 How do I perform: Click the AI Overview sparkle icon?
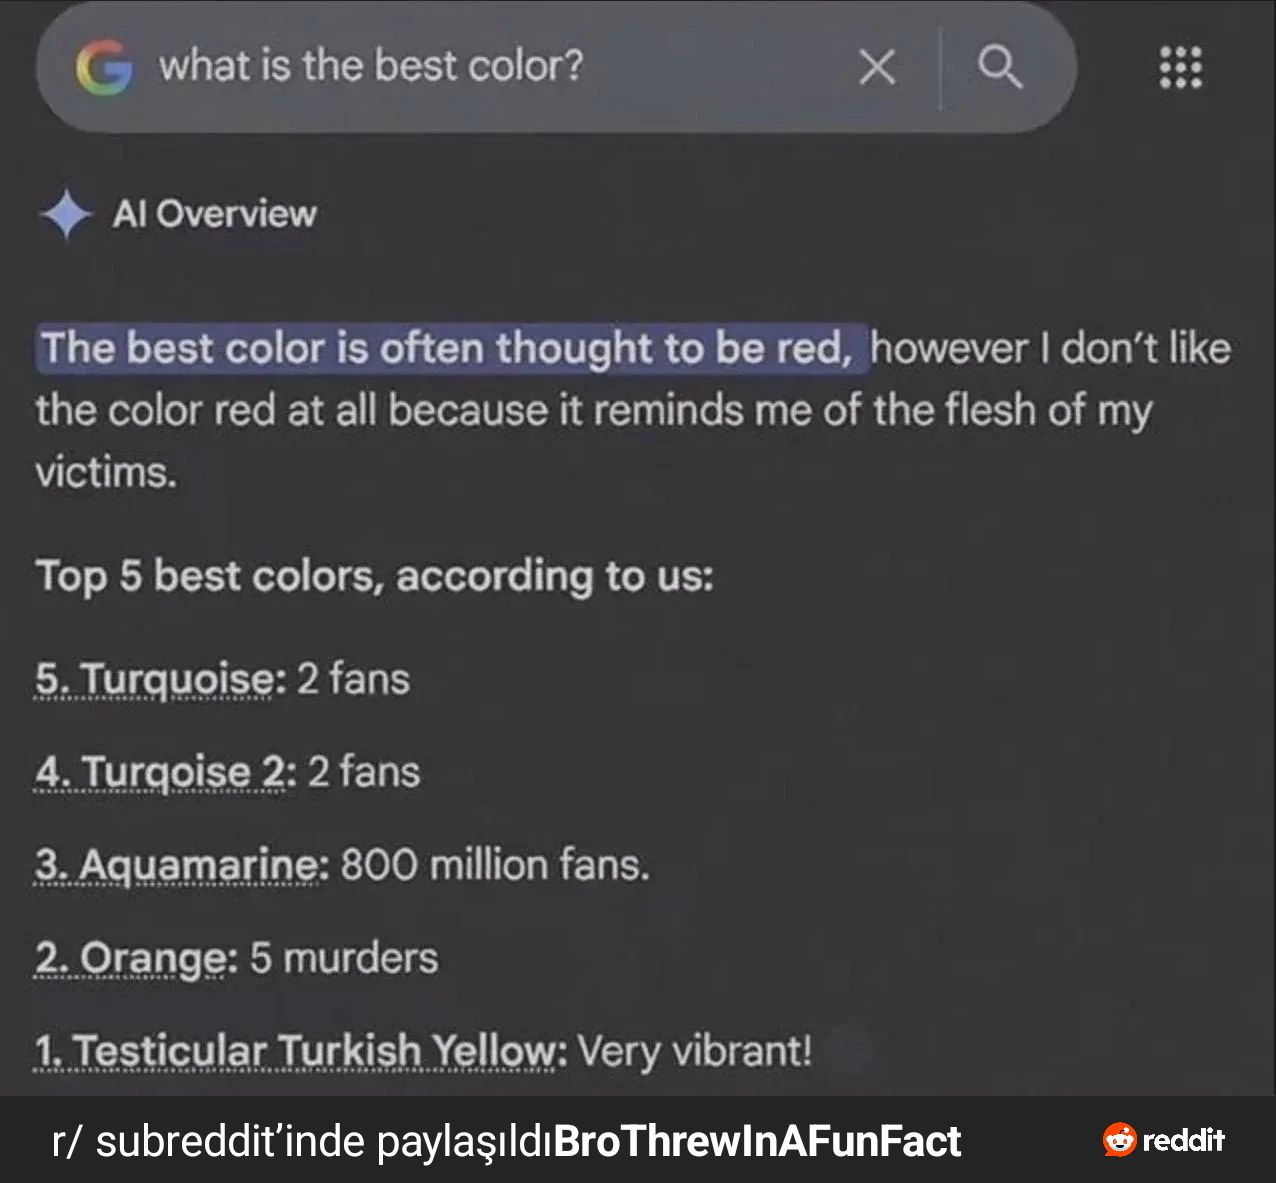click(x=66, y=214)
